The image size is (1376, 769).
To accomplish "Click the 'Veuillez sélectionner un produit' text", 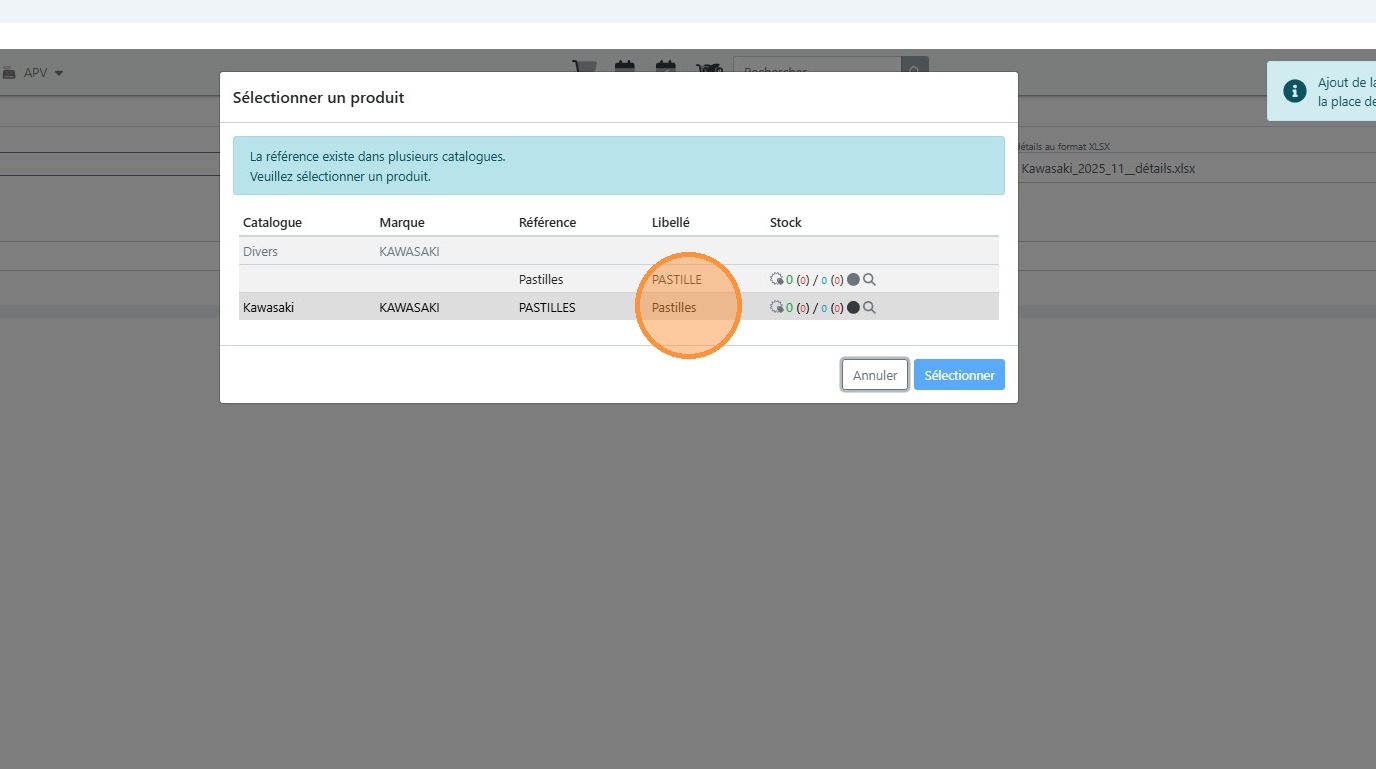I will coord(340,177).
